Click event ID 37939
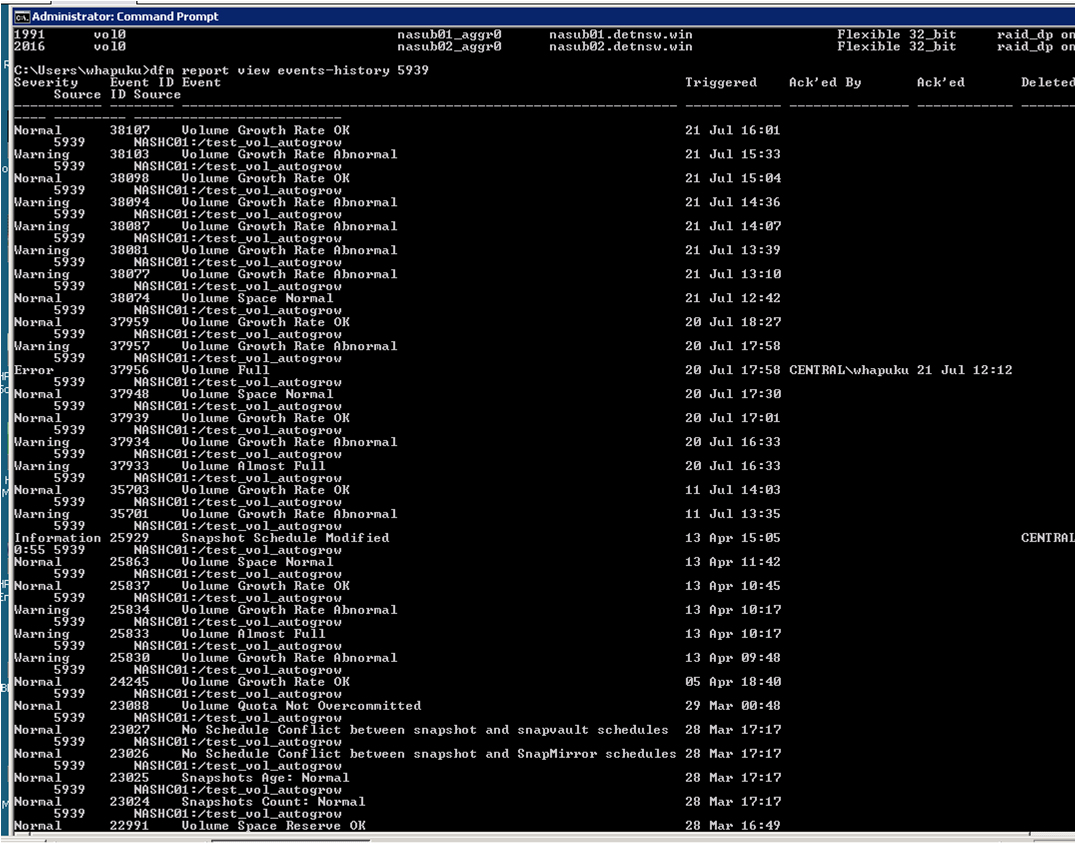 click(x=130, y=418)
